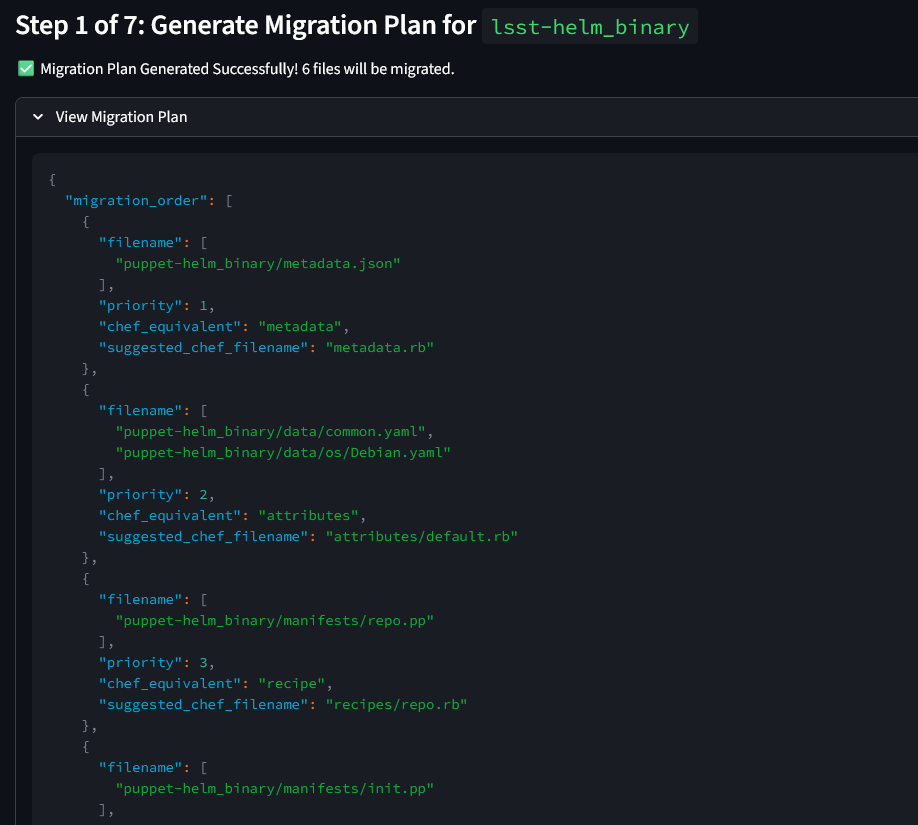The image size is (918, 825).
Task: Click the data/os/Debian.yaml file path
Action: 283,452
